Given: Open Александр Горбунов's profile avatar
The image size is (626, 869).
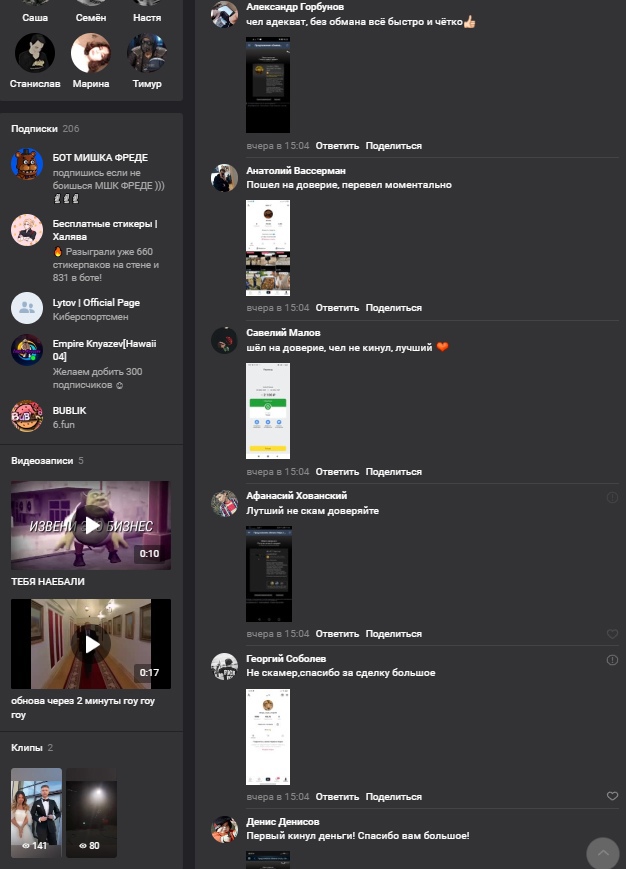Looking at the screenshot, I should click(x=224, y=14).
